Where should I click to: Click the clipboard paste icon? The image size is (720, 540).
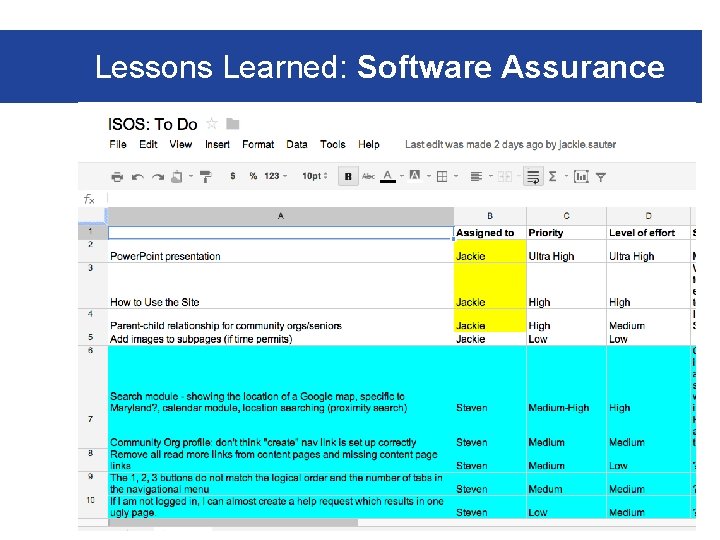177,176
